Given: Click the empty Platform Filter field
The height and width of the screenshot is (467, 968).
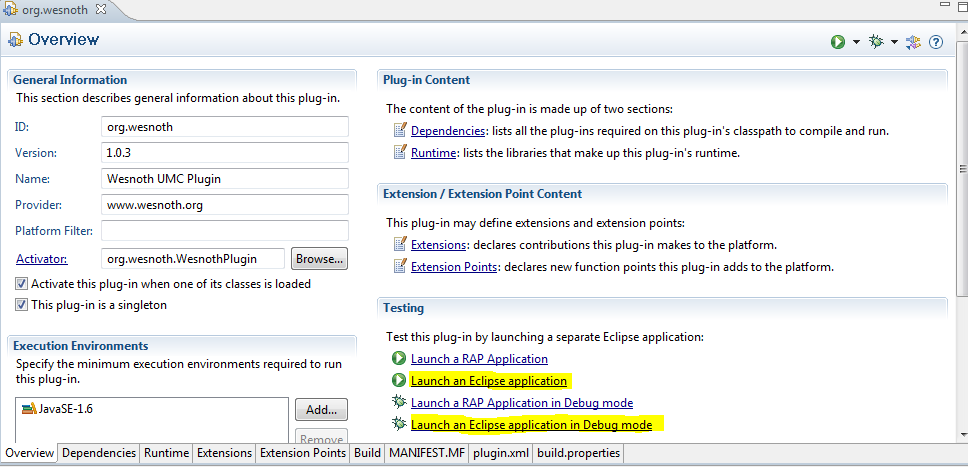Looking at the screenshot, I should click(x=225, y=230).
